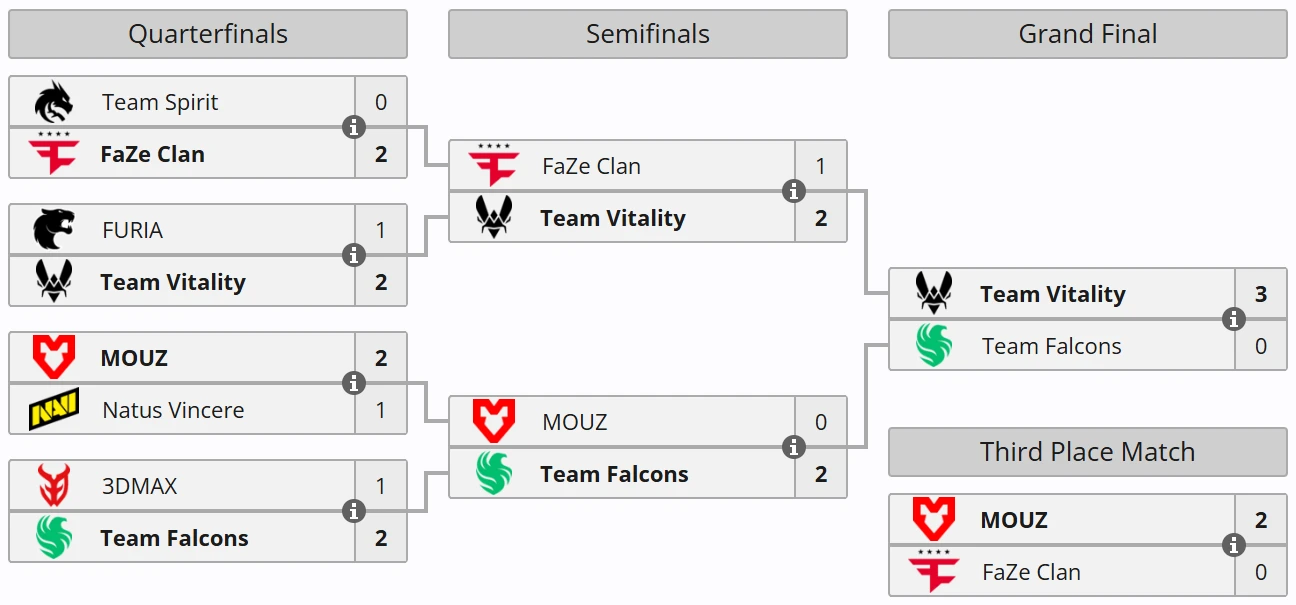
Task: Click the Natus Vincere yellow logo
Action: [53, 410]
